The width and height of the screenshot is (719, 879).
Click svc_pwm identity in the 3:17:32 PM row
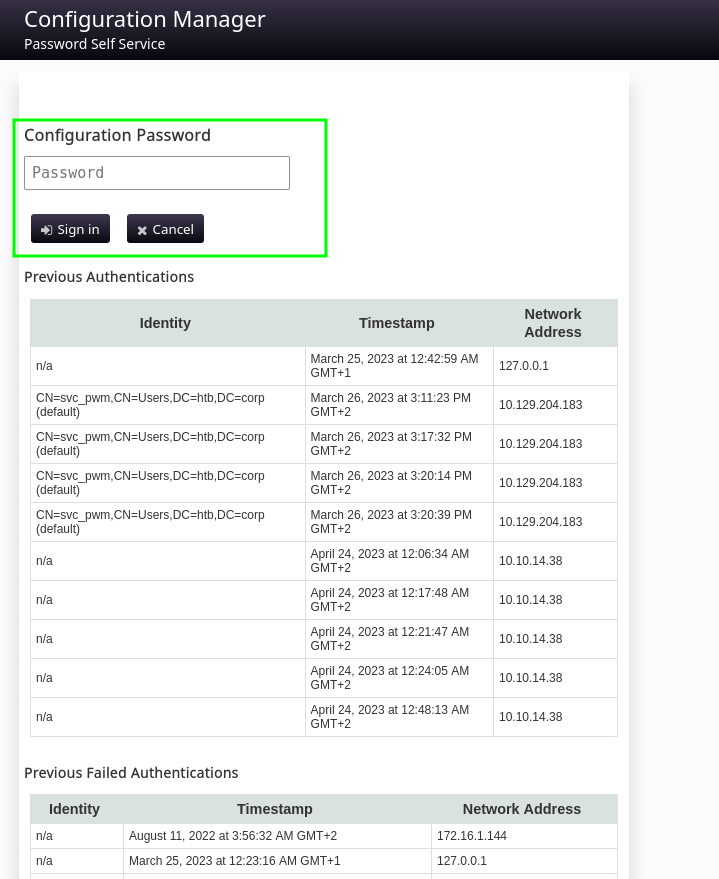click(150, 444)
